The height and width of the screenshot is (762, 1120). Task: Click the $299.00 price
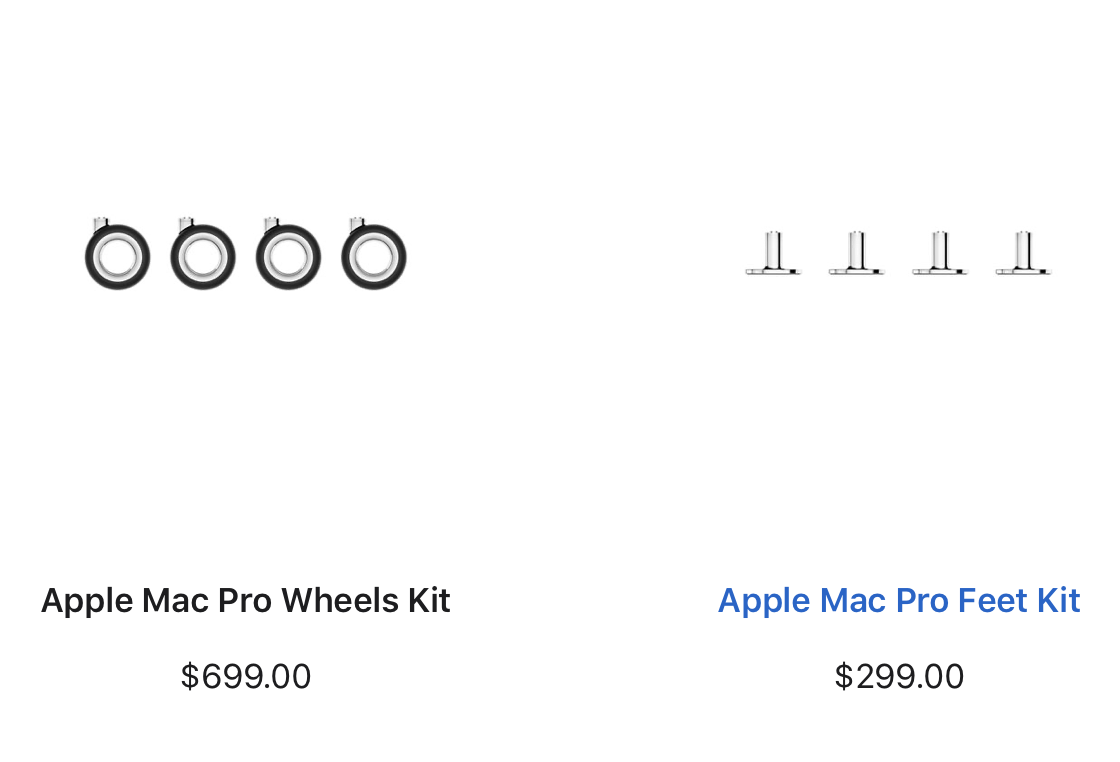point(899,677)
